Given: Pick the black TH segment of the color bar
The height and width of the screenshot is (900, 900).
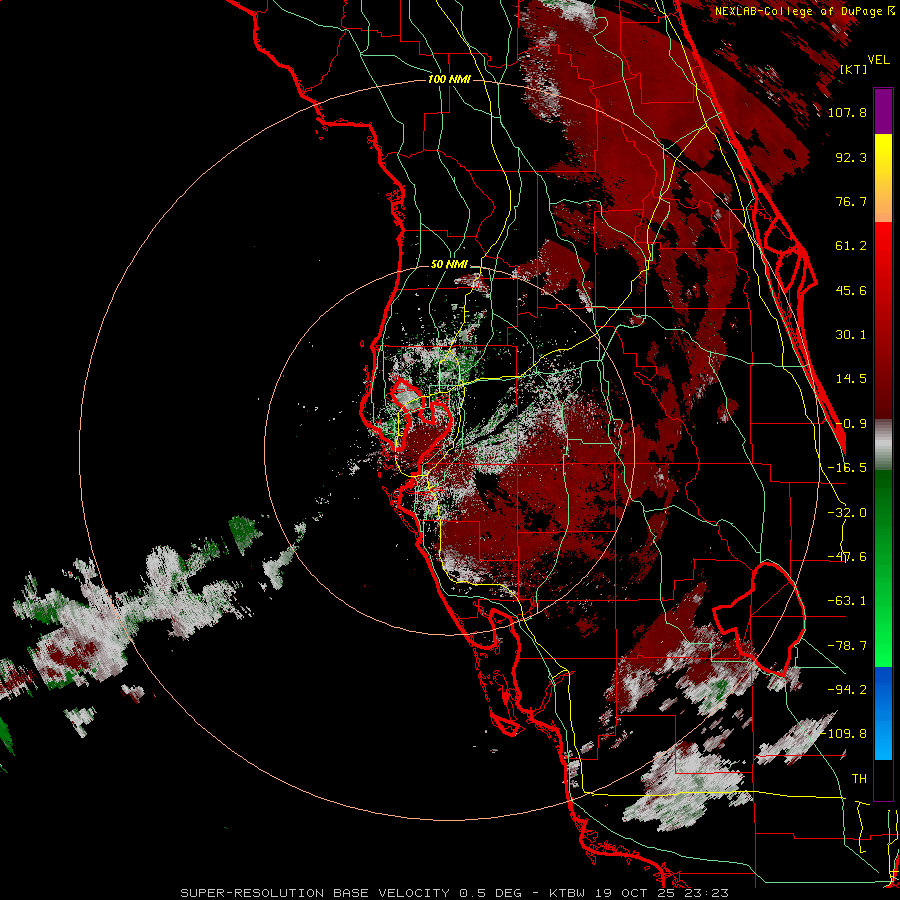Looking at the screenshot, I should 883,779.
